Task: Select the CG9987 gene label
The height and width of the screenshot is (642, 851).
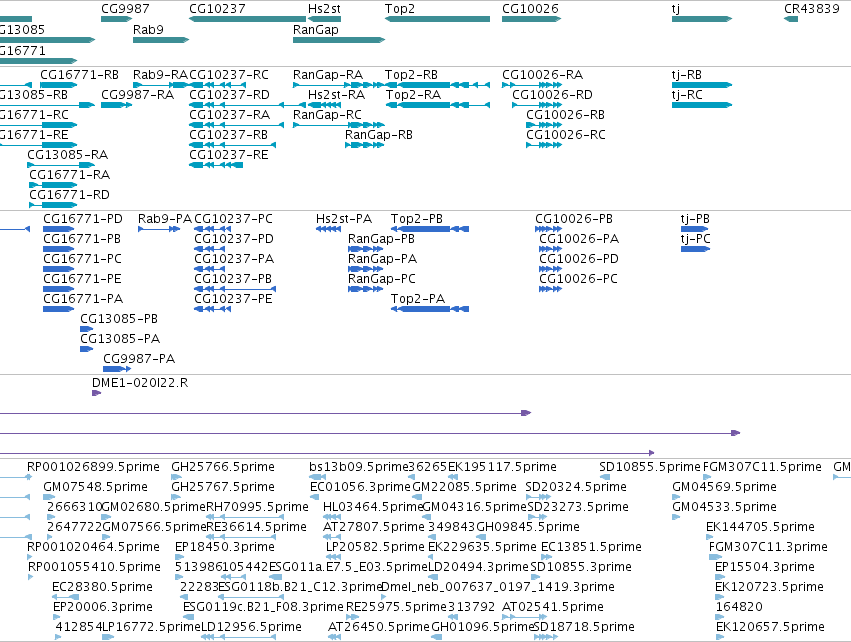Action: [125, 9]
